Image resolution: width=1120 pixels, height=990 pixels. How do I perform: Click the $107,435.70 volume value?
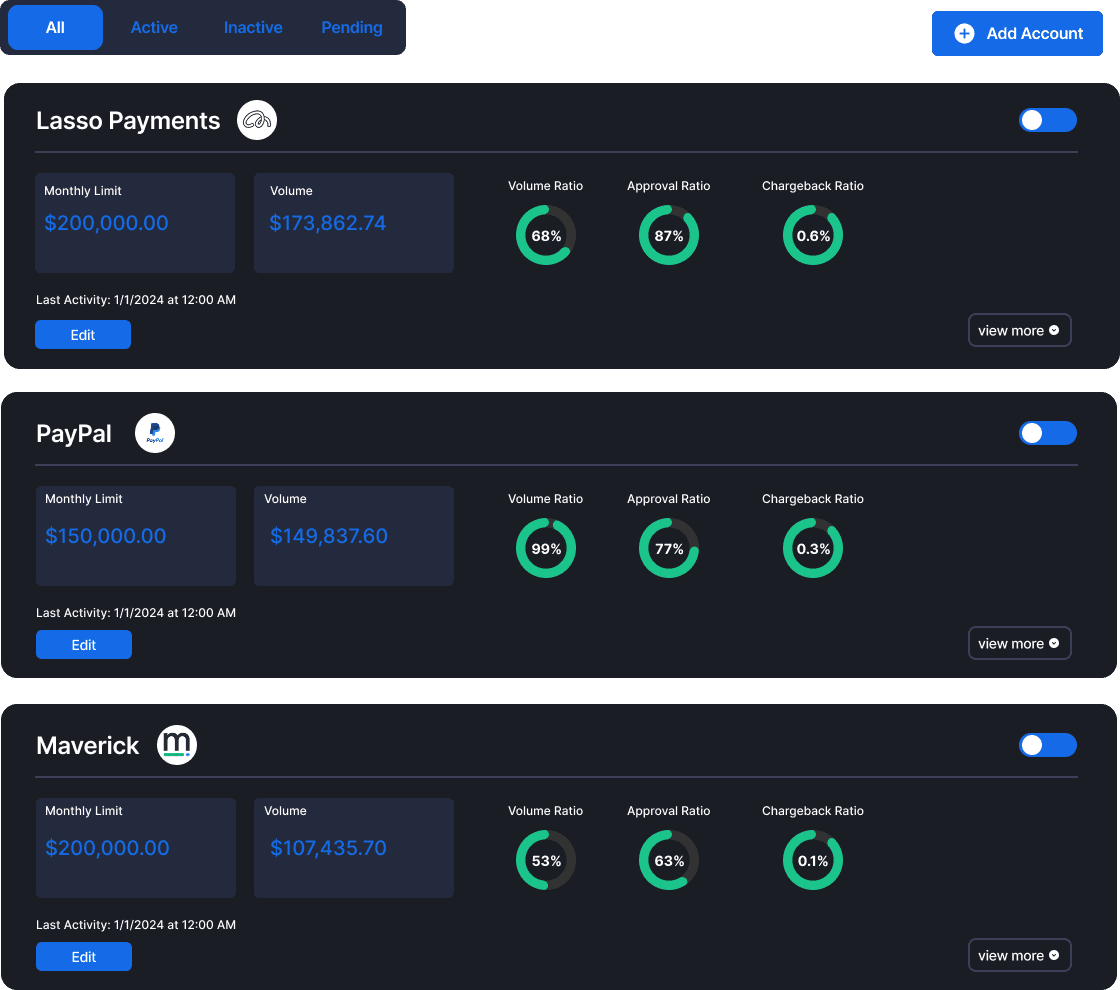point(328,848)
